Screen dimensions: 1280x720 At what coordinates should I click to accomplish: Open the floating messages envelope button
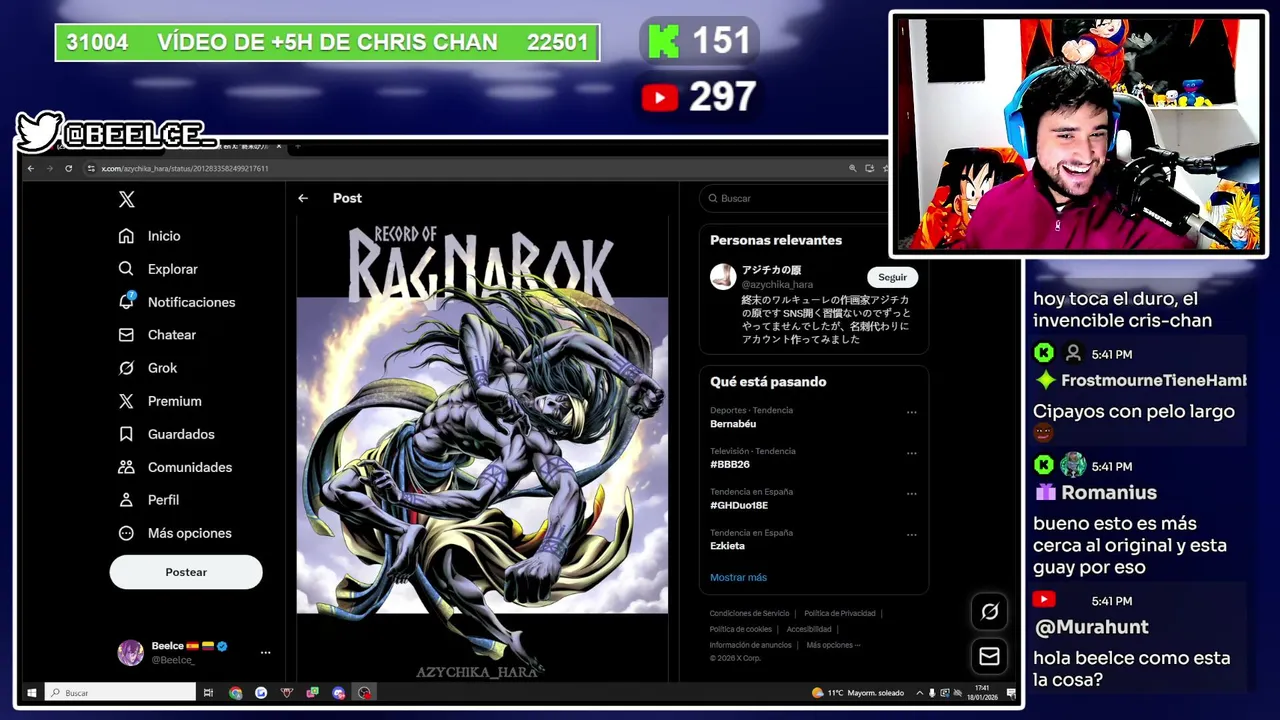990,656
